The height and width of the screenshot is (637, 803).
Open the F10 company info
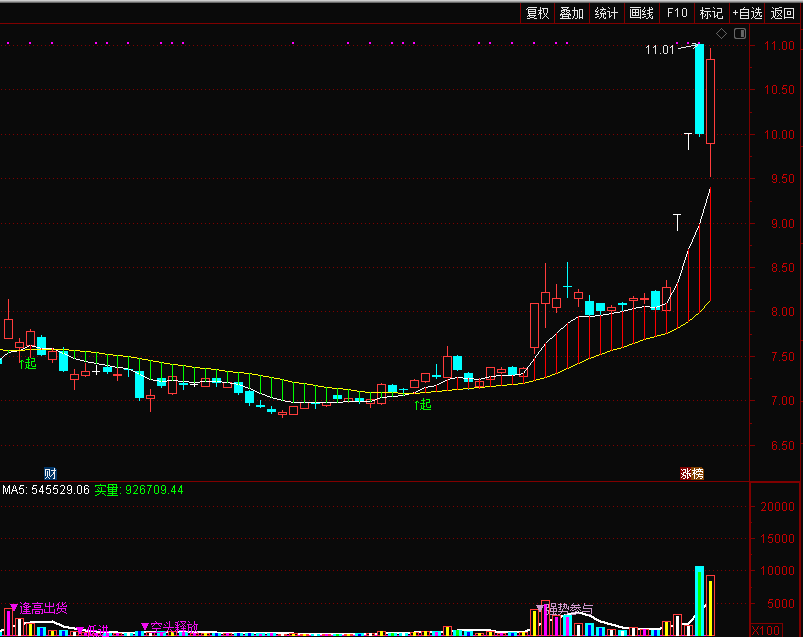677,13
